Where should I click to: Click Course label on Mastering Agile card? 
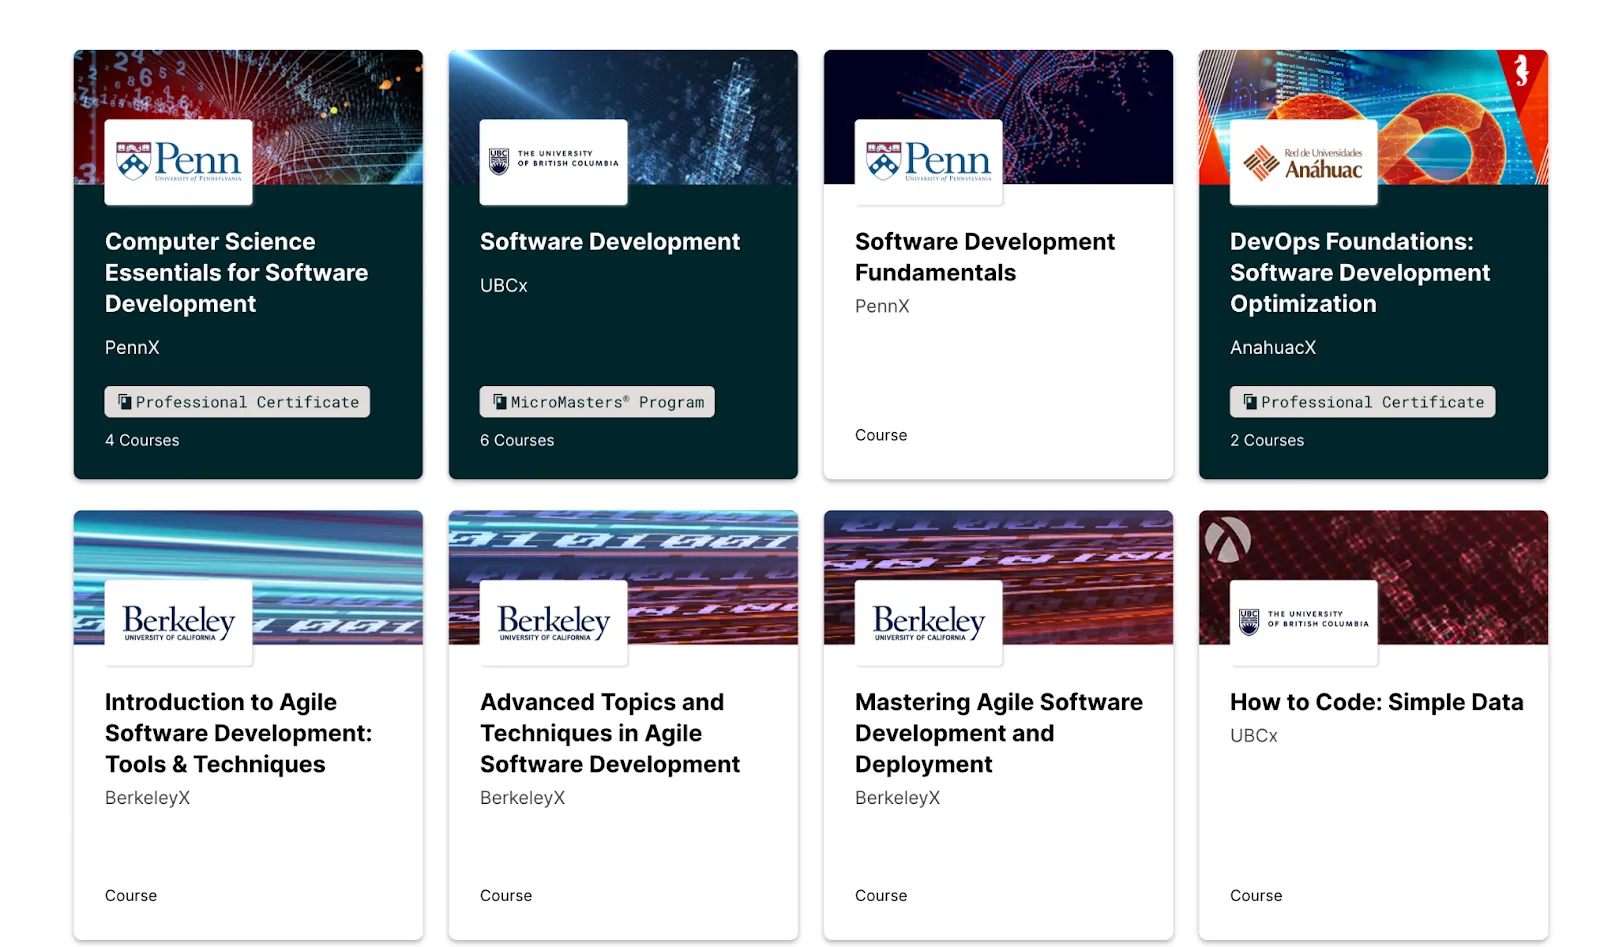tap(881, 896)
